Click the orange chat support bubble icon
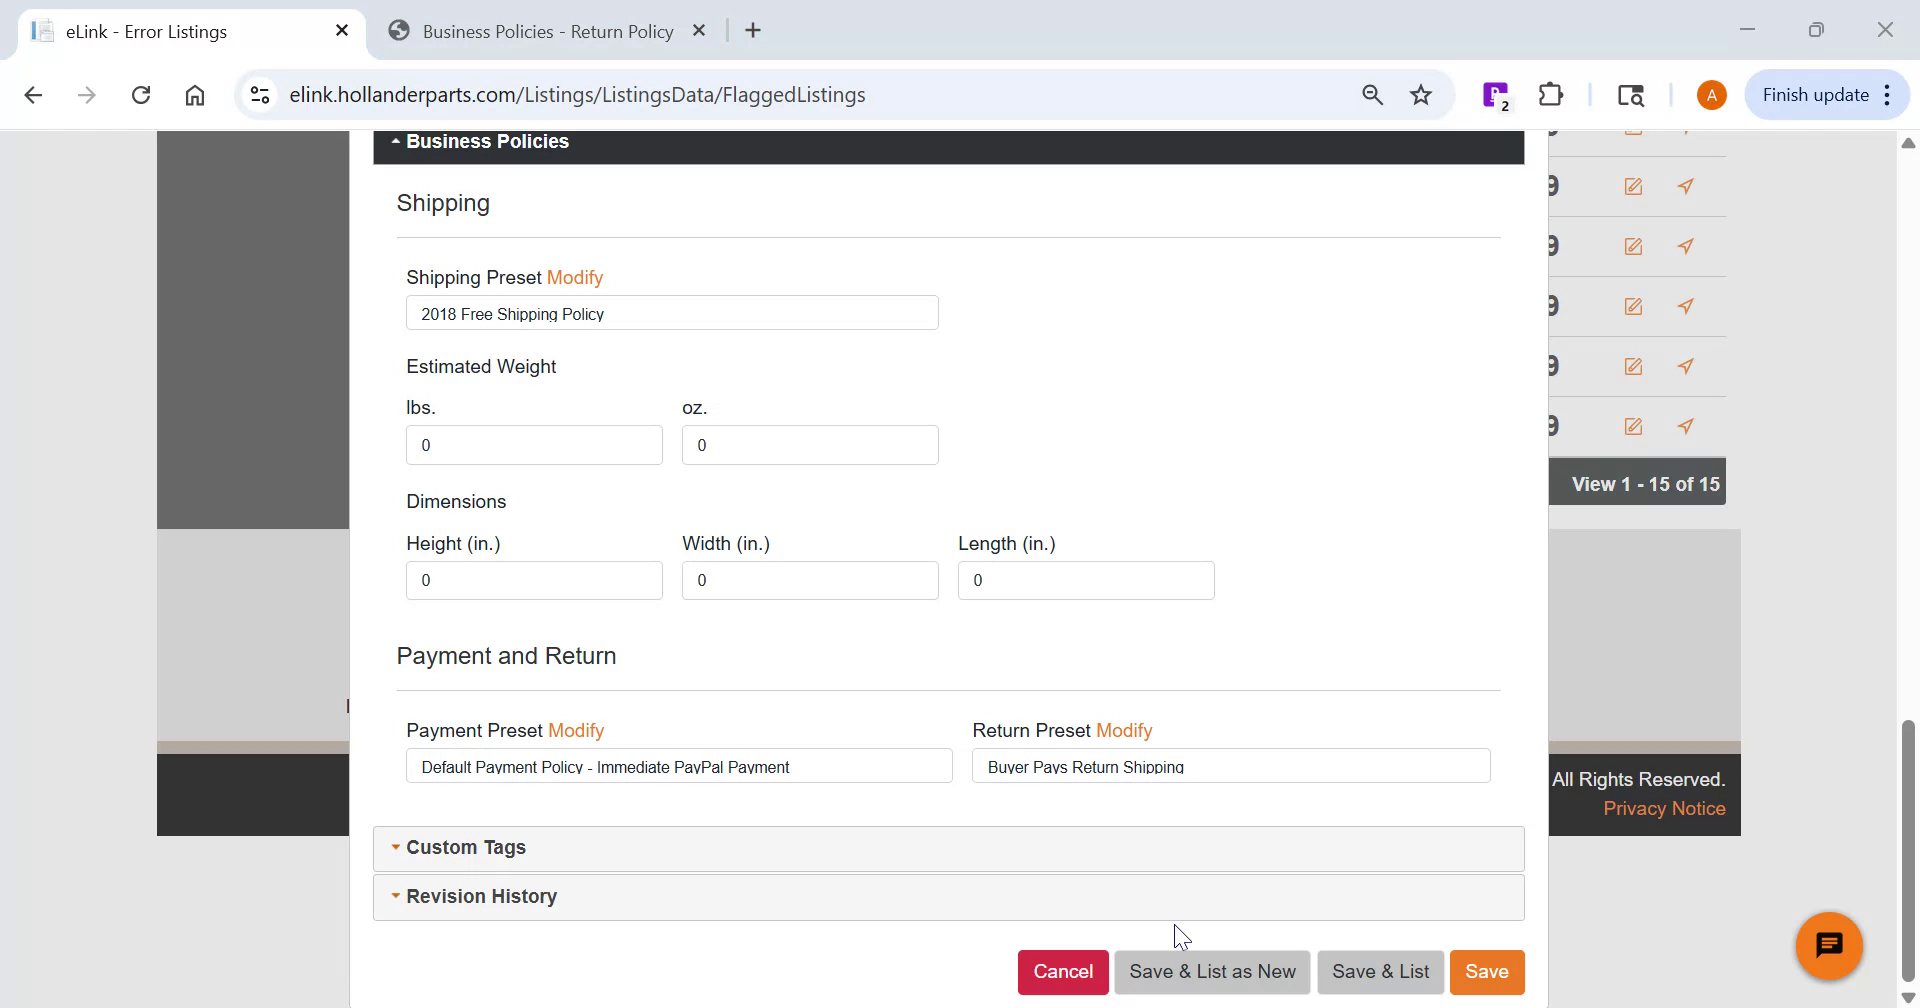 pyautogui.click(x=1829, y=945)
